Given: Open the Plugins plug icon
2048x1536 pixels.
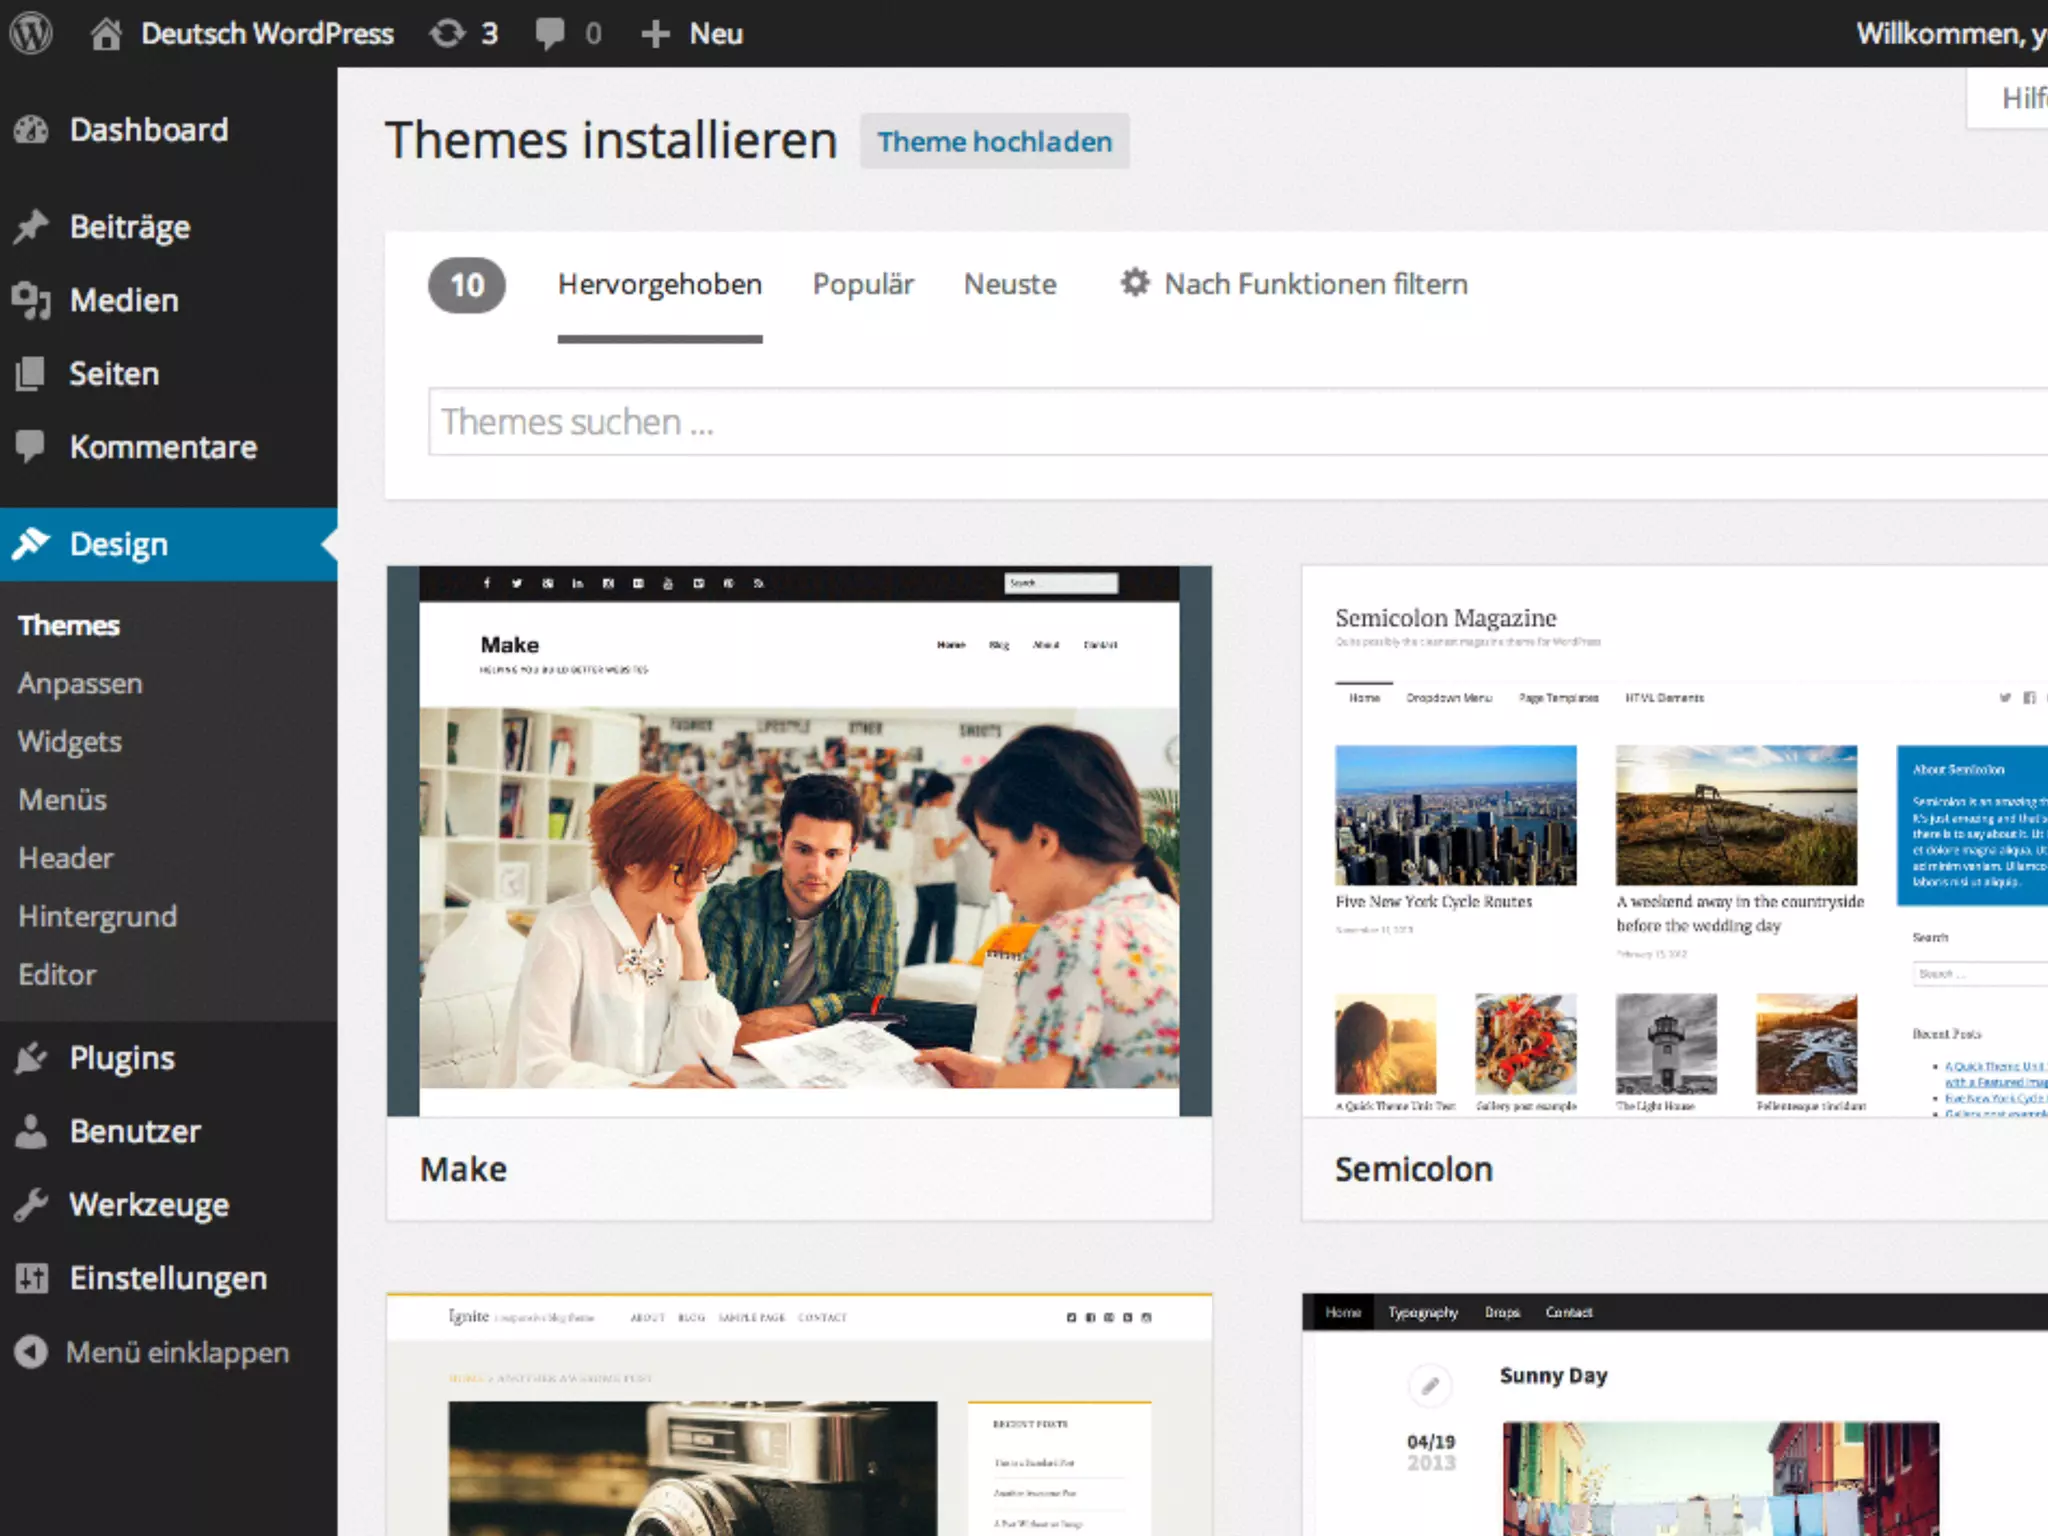Looking at the screenshot, I should tap(31, 1058).
